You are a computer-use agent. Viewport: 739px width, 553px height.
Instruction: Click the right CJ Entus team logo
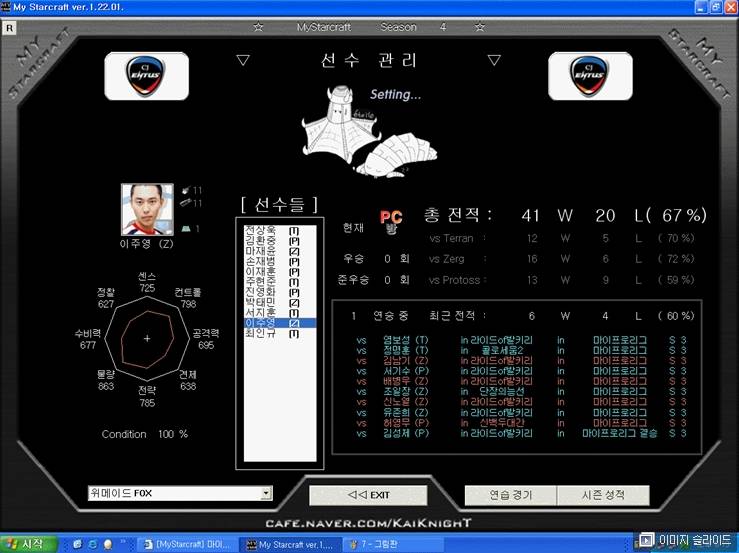point(590,76)
